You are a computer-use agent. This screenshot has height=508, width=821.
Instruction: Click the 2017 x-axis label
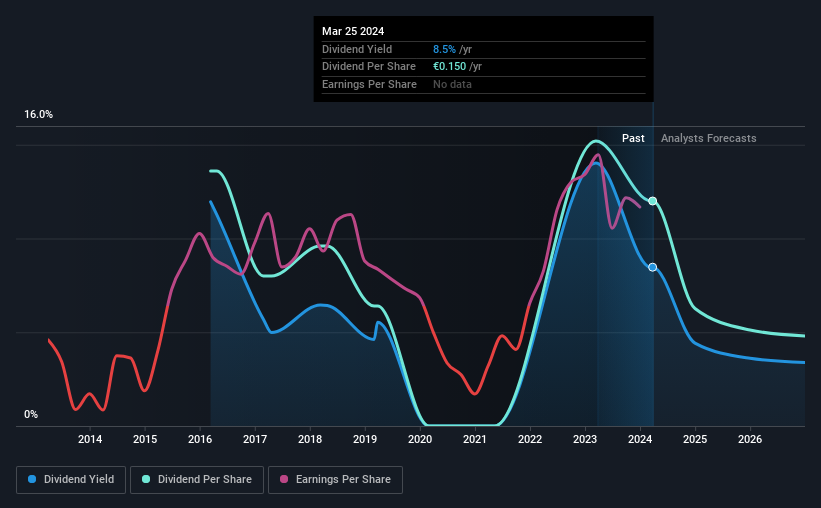pos(255,439)
